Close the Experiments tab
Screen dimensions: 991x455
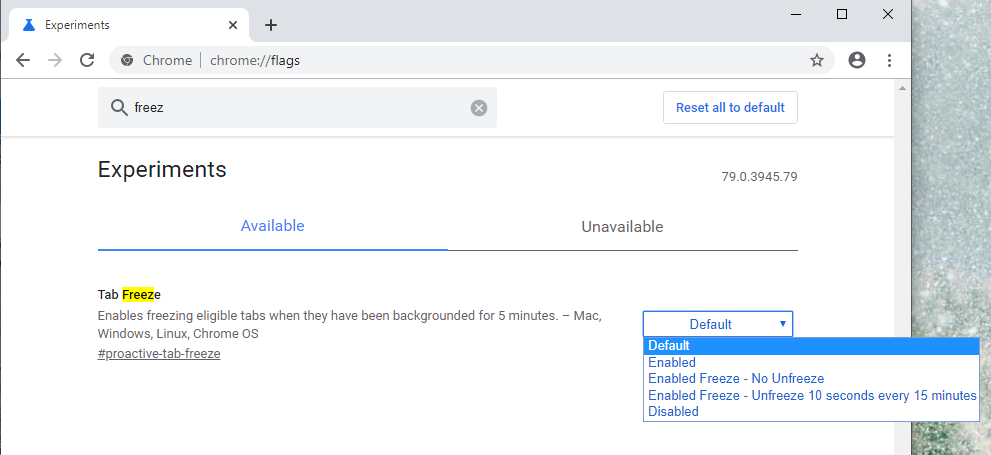[233, 25]
